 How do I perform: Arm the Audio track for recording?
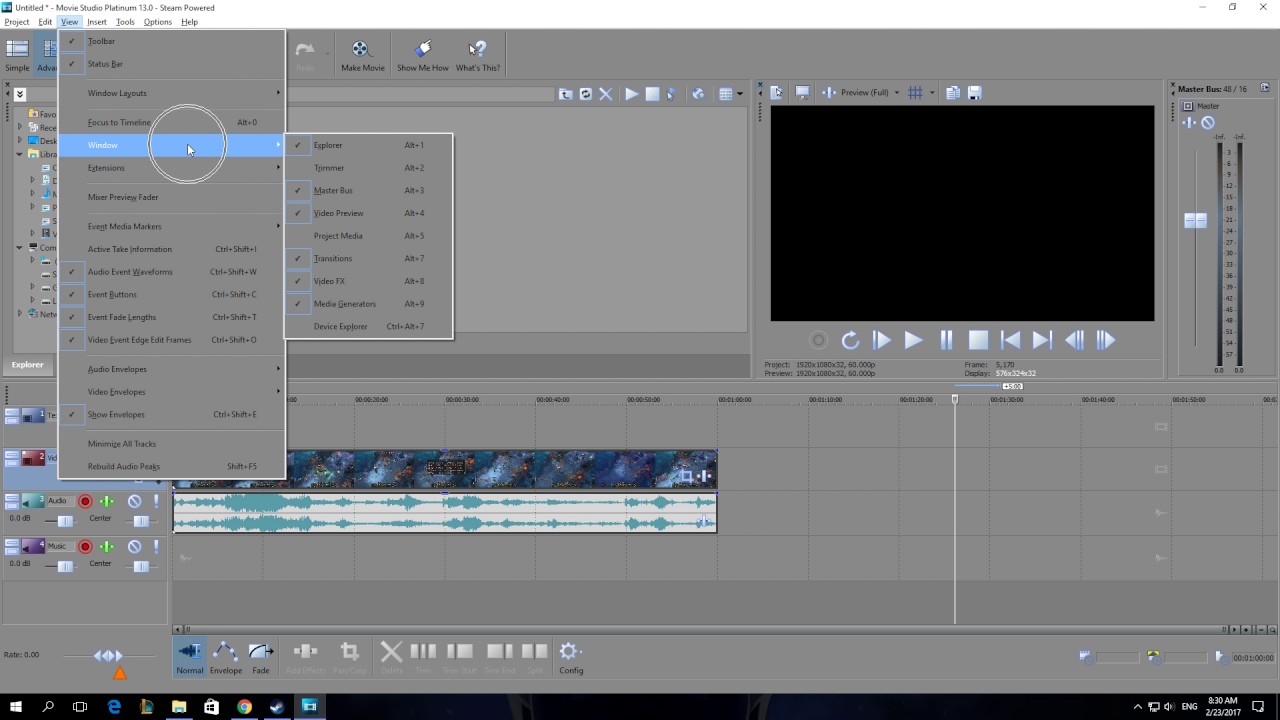click(85, 501)
